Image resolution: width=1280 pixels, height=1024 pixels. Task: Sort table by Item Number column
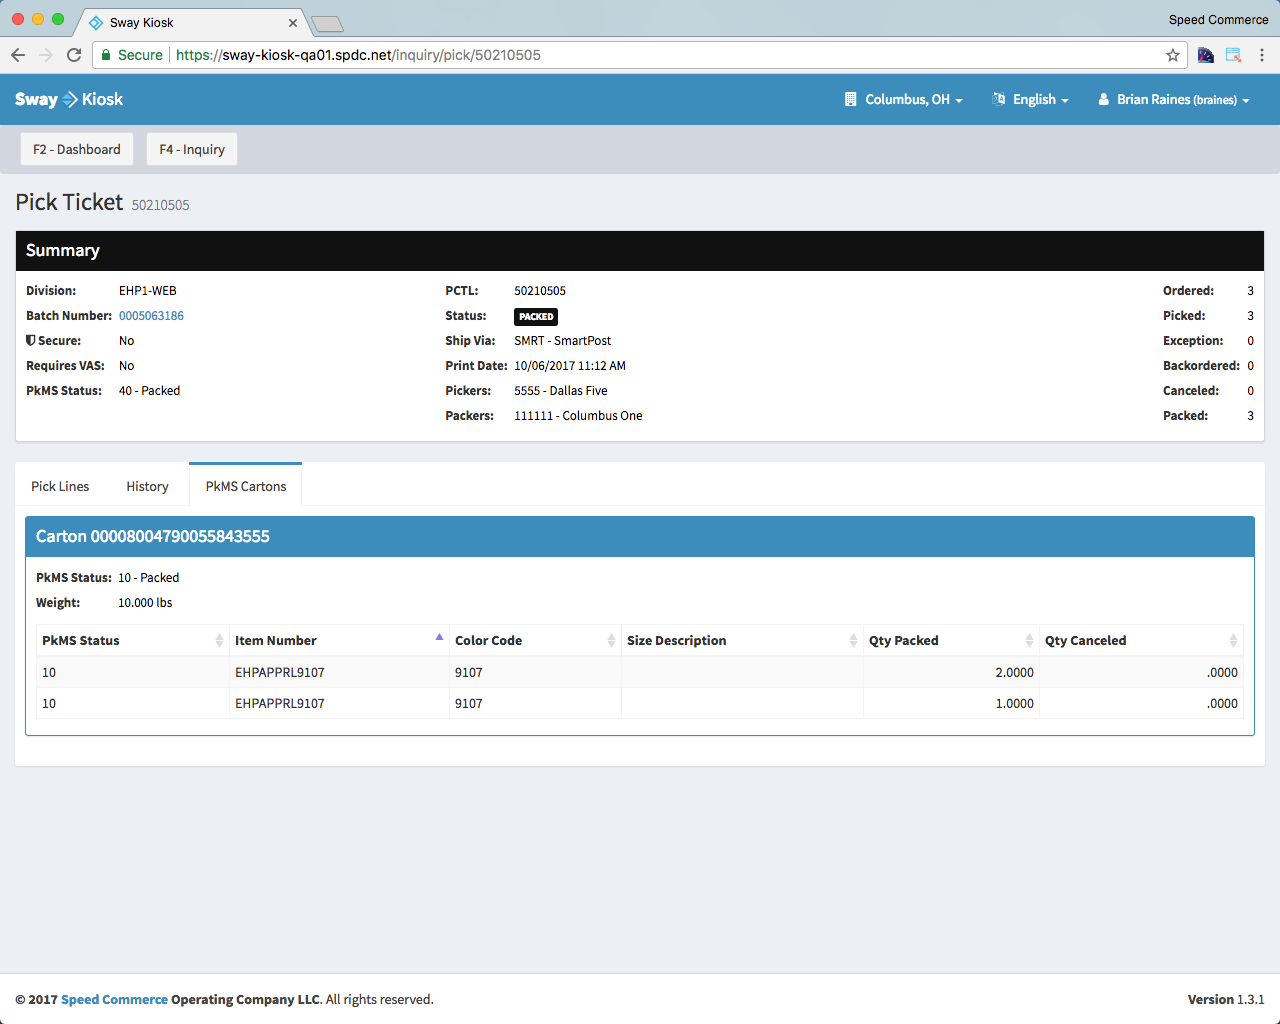tap(339, 640)
